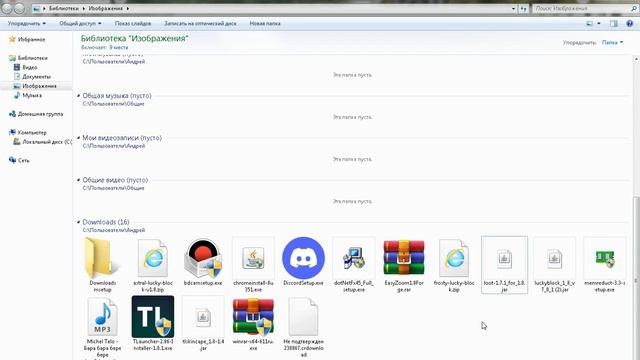Collapse the Downloads (16) group
This screenshot has width=640, height=360.
click(x=79, y=222)
